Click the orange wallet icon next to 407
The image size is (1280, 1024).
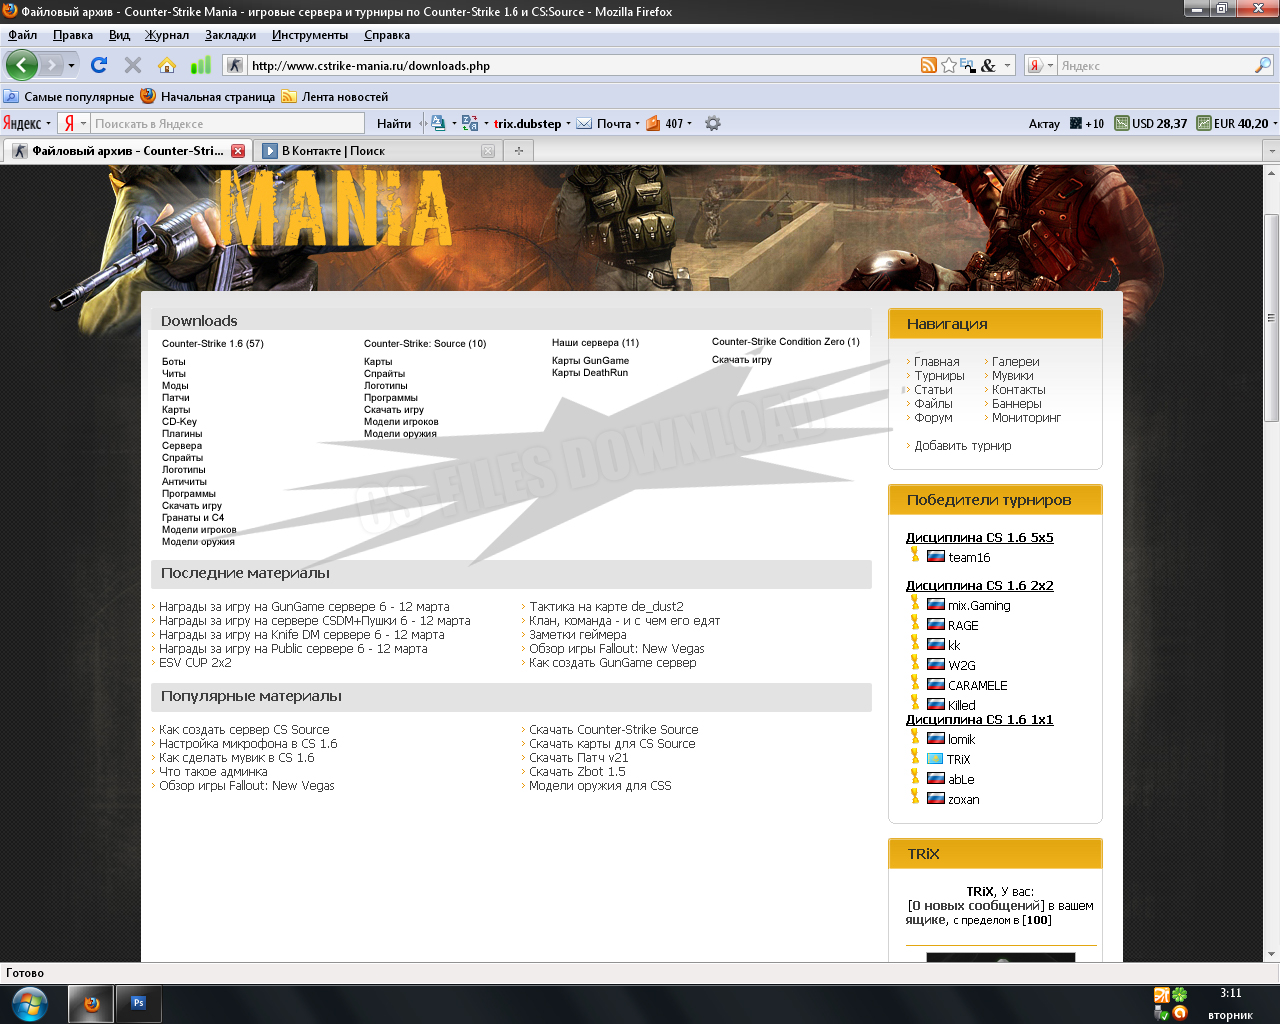[653, 123]
